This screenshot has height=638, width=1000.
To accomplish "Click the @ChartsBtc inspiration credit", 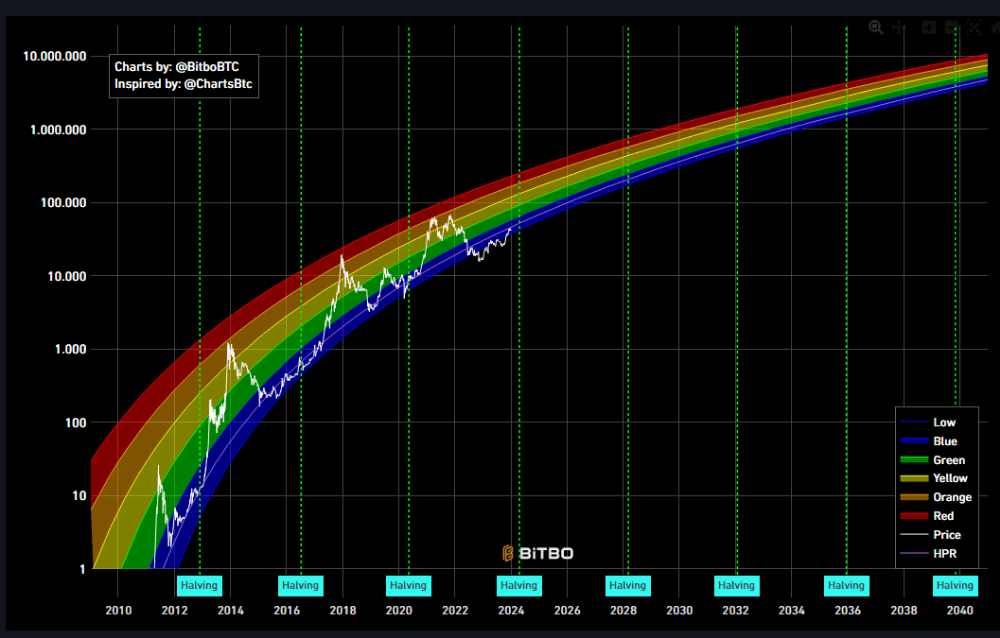I will tap(218, 85).
